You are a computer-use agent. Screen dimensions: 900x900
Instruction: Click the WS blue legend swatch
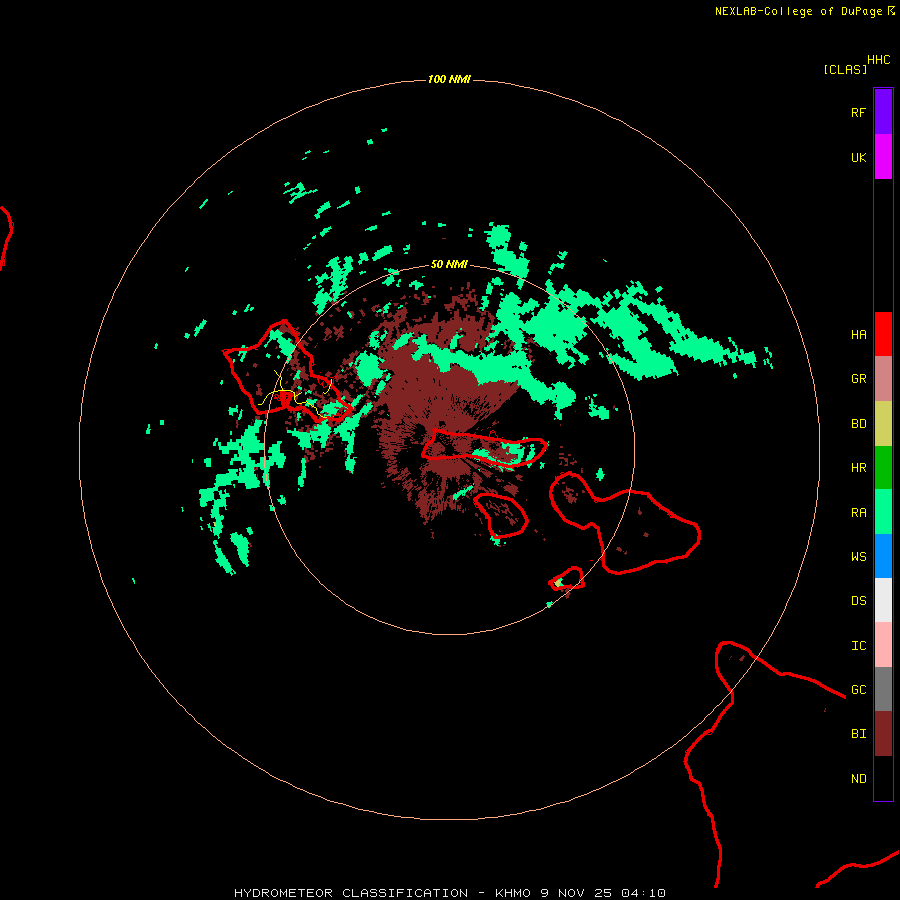click(883, 556)
